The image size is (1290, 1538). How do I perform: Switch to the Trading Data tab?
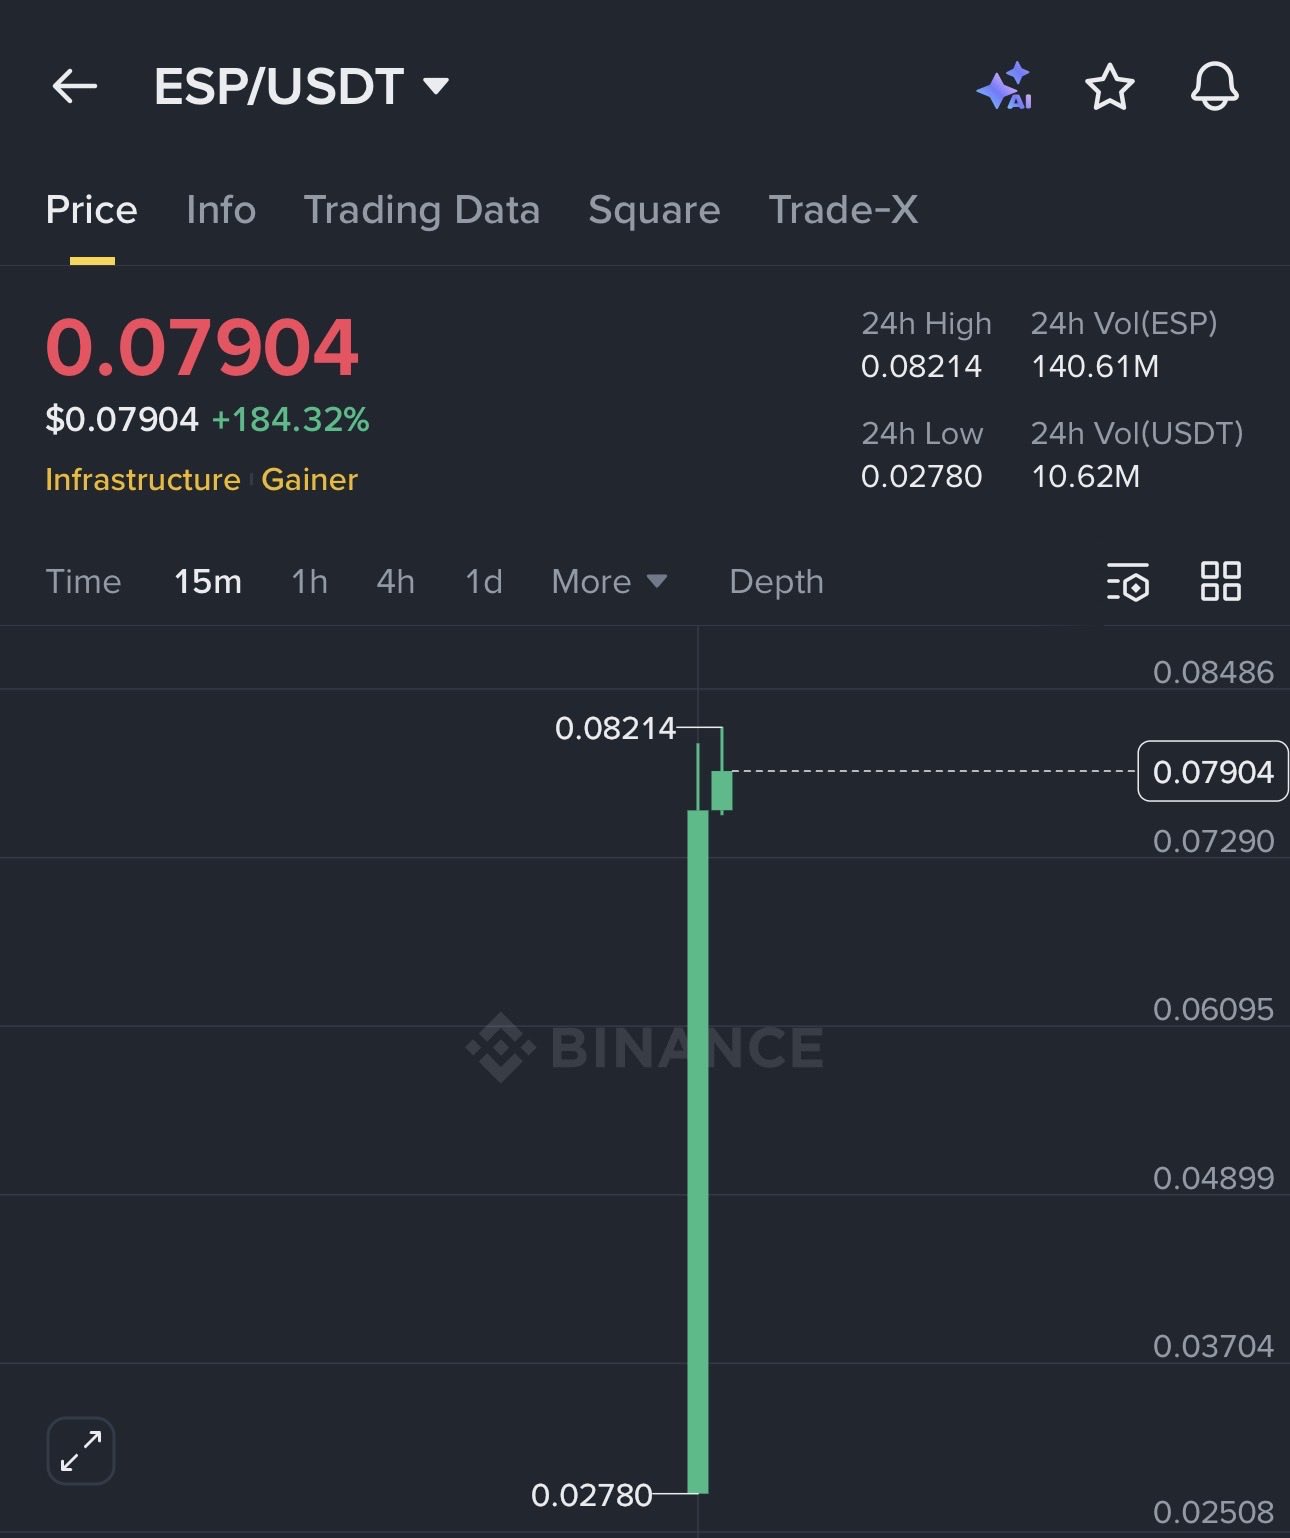(421, 210)
